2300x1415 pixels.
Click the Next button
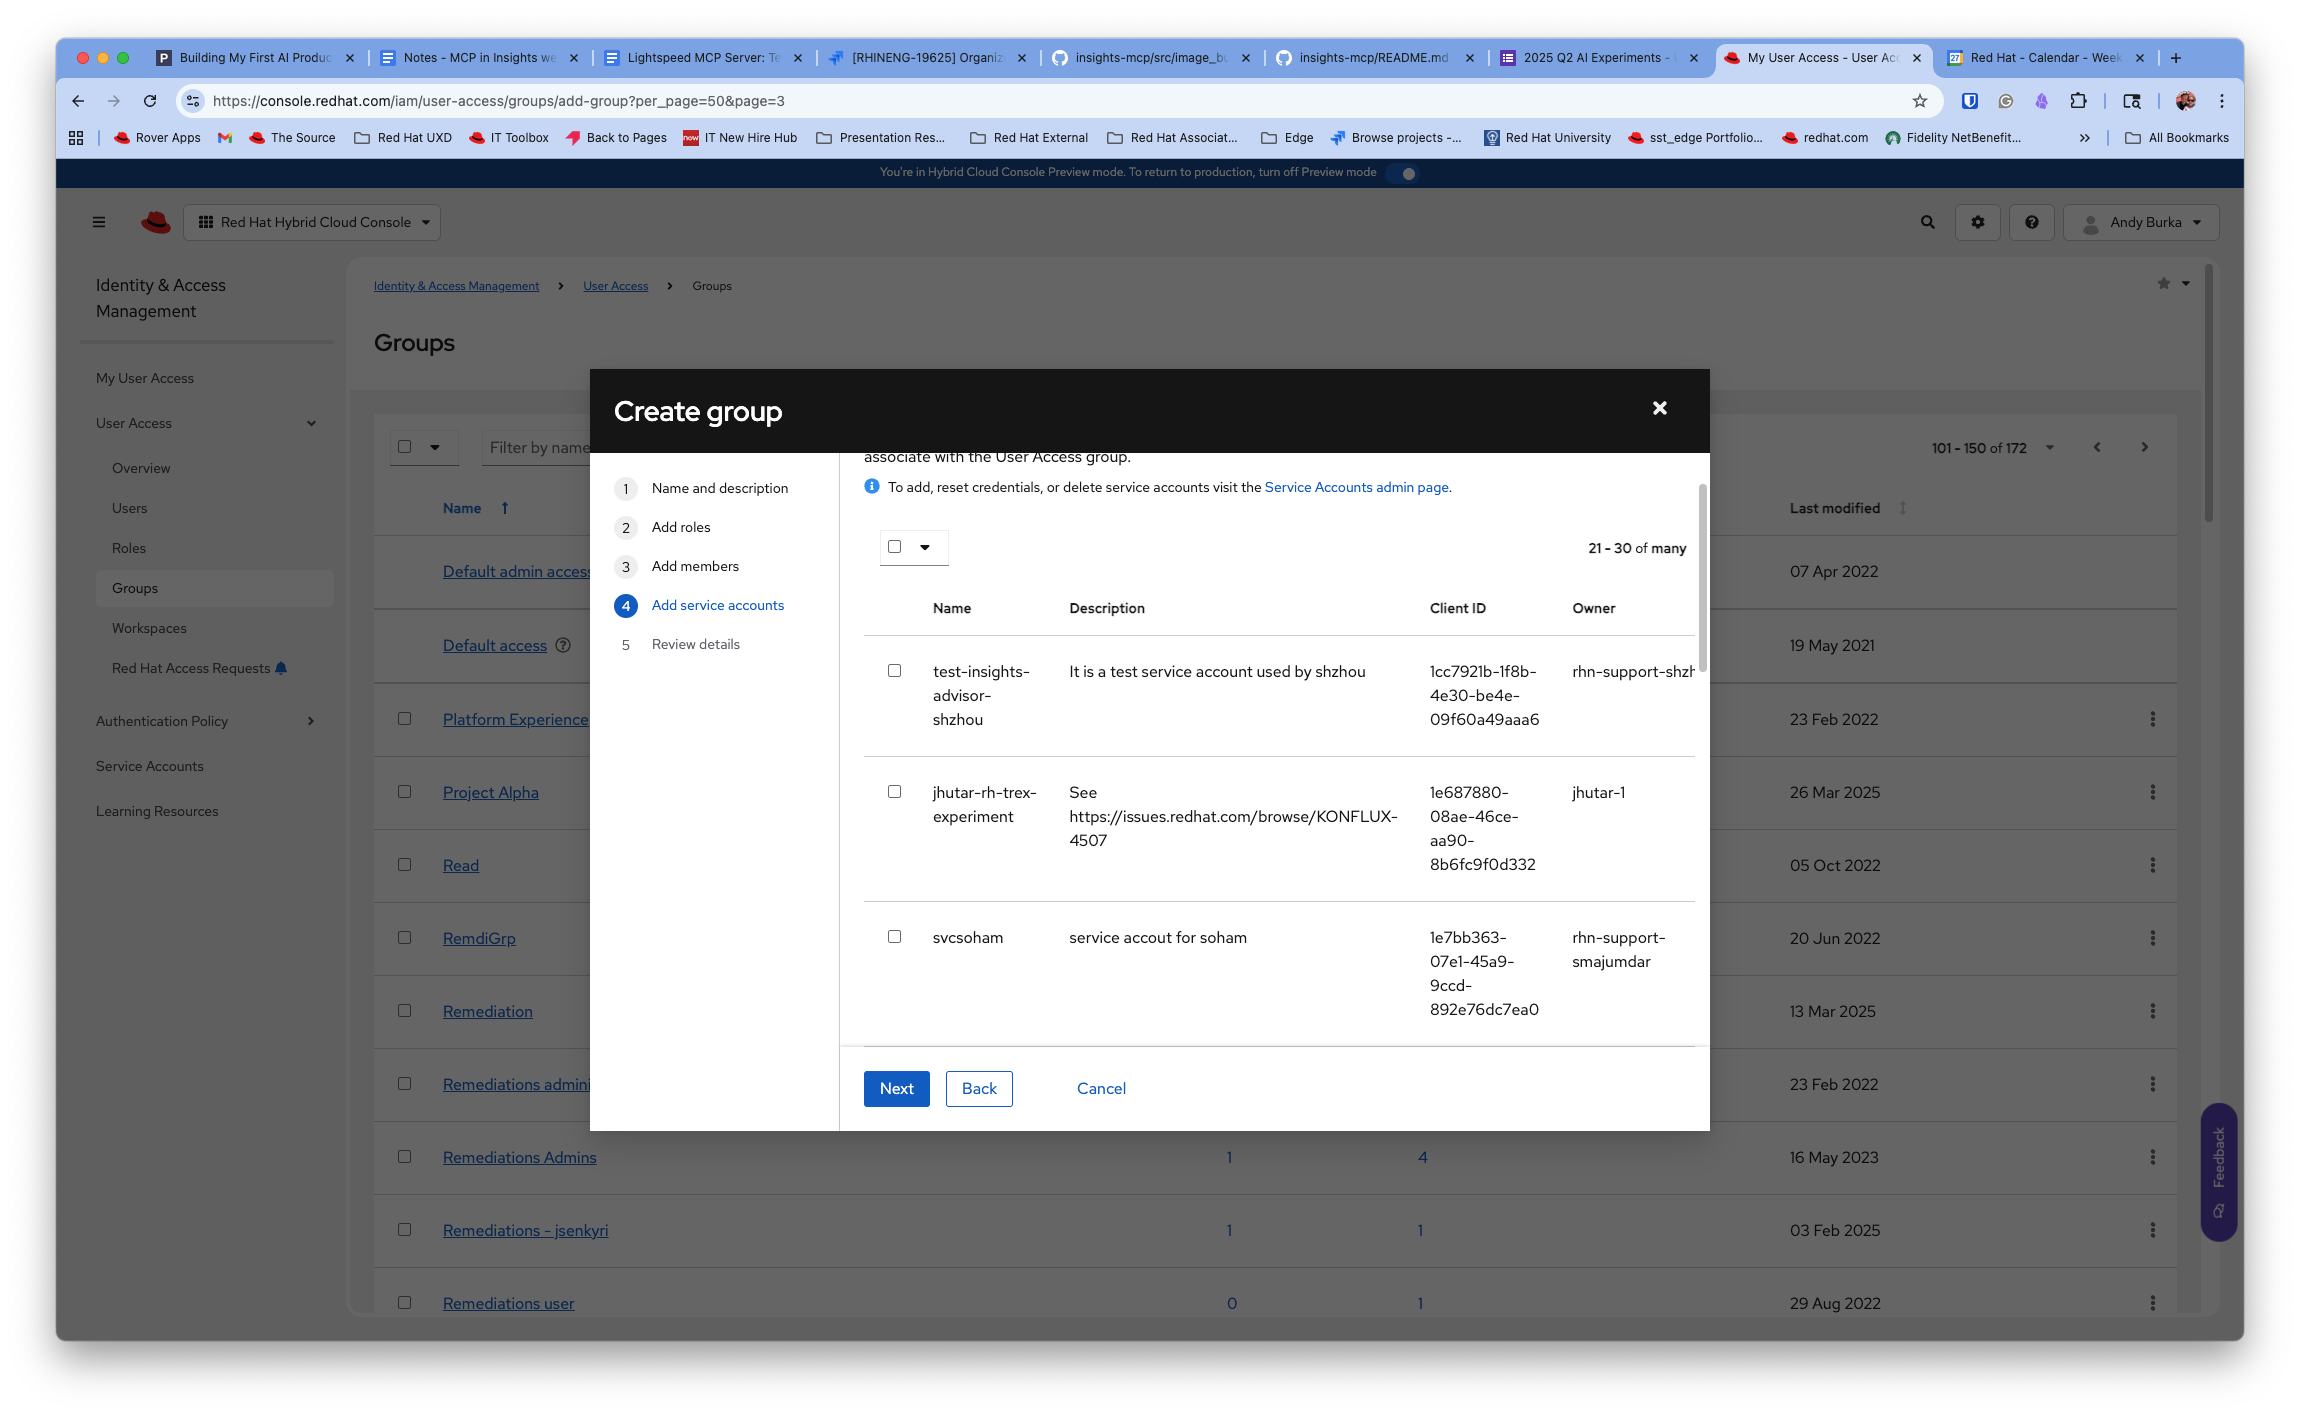[896, 1088]
